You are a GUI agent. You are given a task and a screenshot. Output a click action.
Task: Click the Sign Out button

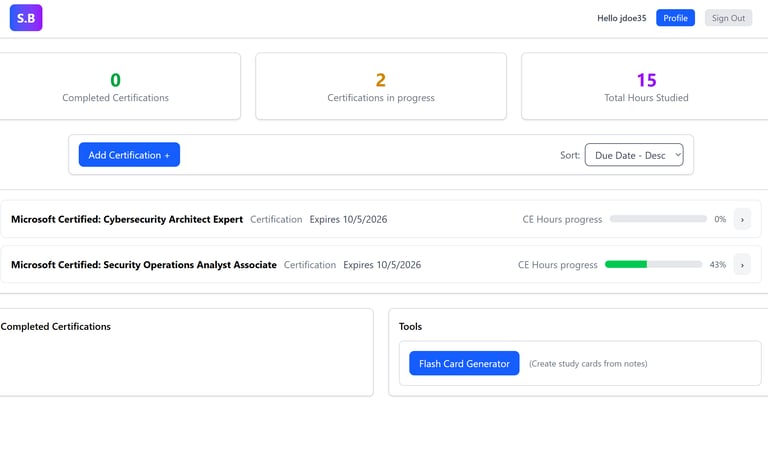click(728, 18)
